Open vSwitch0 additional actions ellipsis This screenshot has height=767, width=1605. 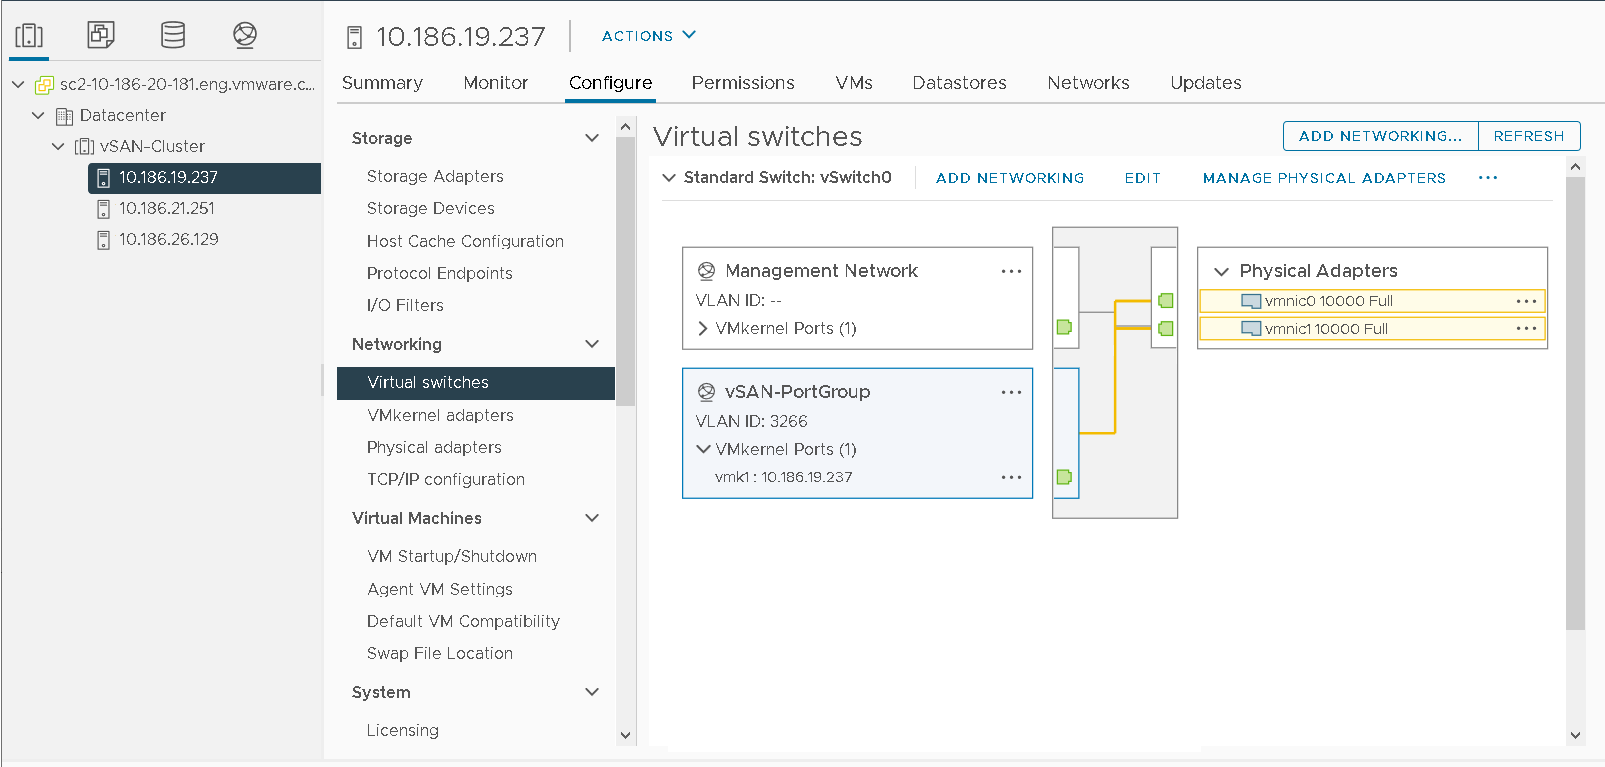click(x=1488, y=177)
